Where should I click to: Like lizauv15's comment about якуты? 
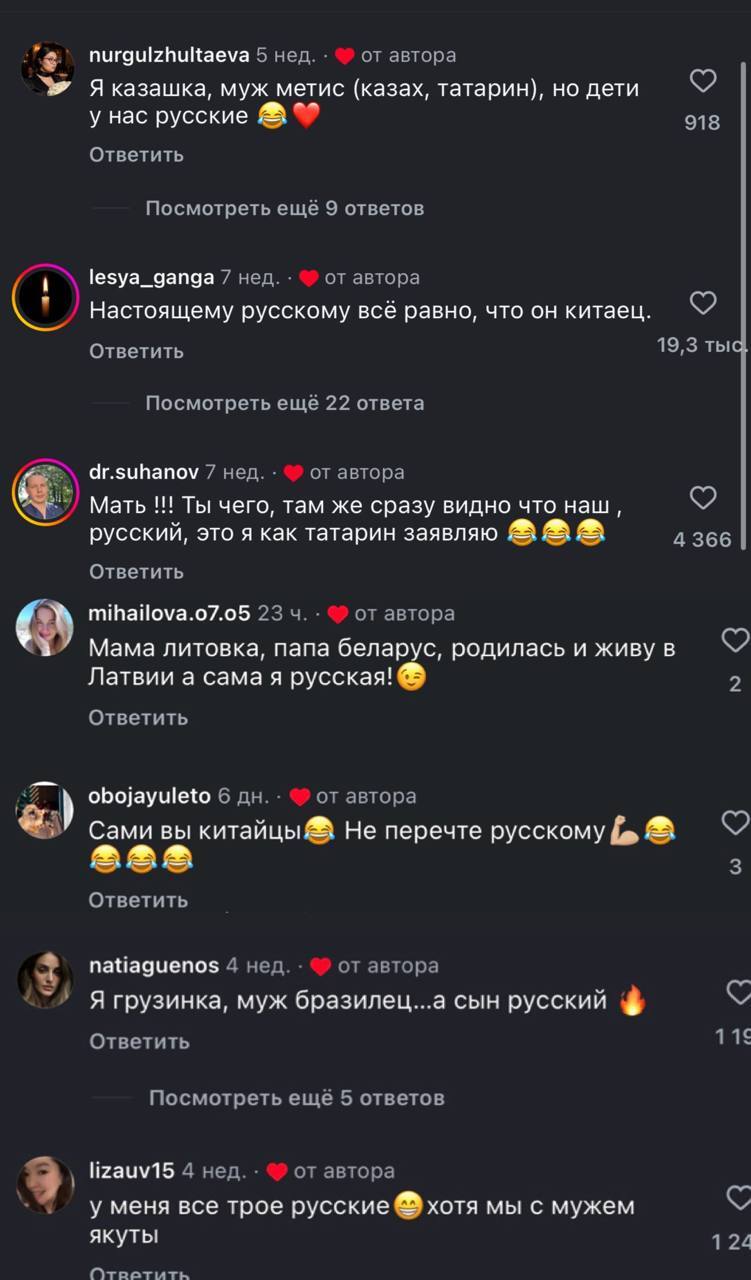[738, 1197]
